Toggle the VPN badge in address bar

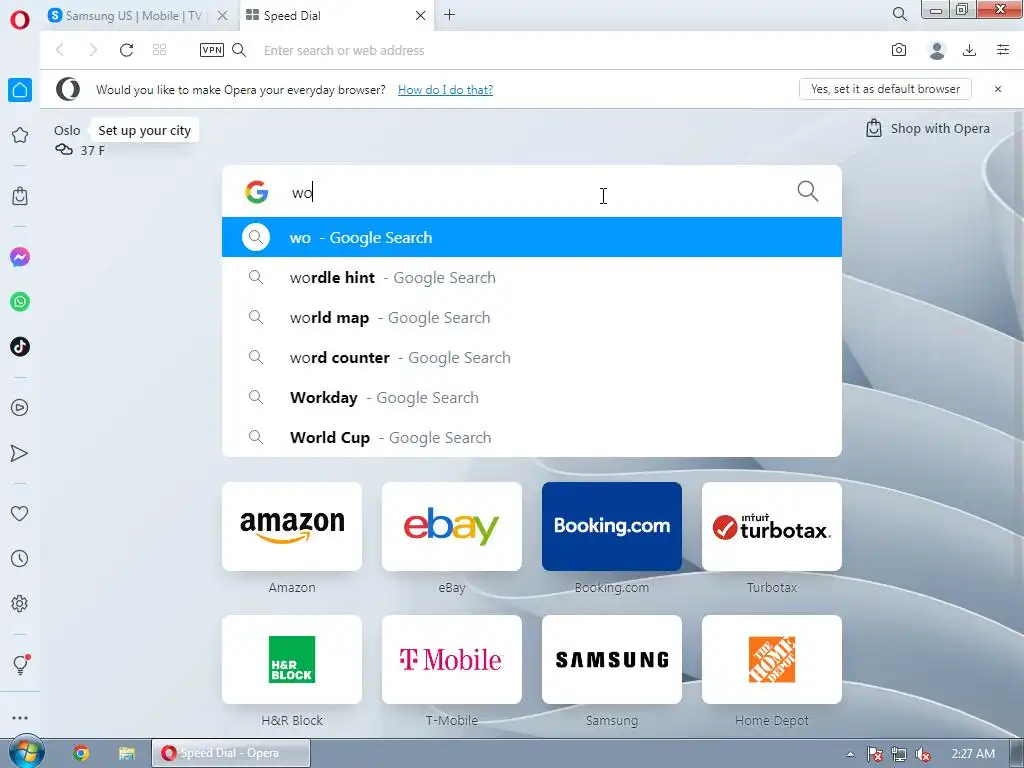click(x=212, y=50)
